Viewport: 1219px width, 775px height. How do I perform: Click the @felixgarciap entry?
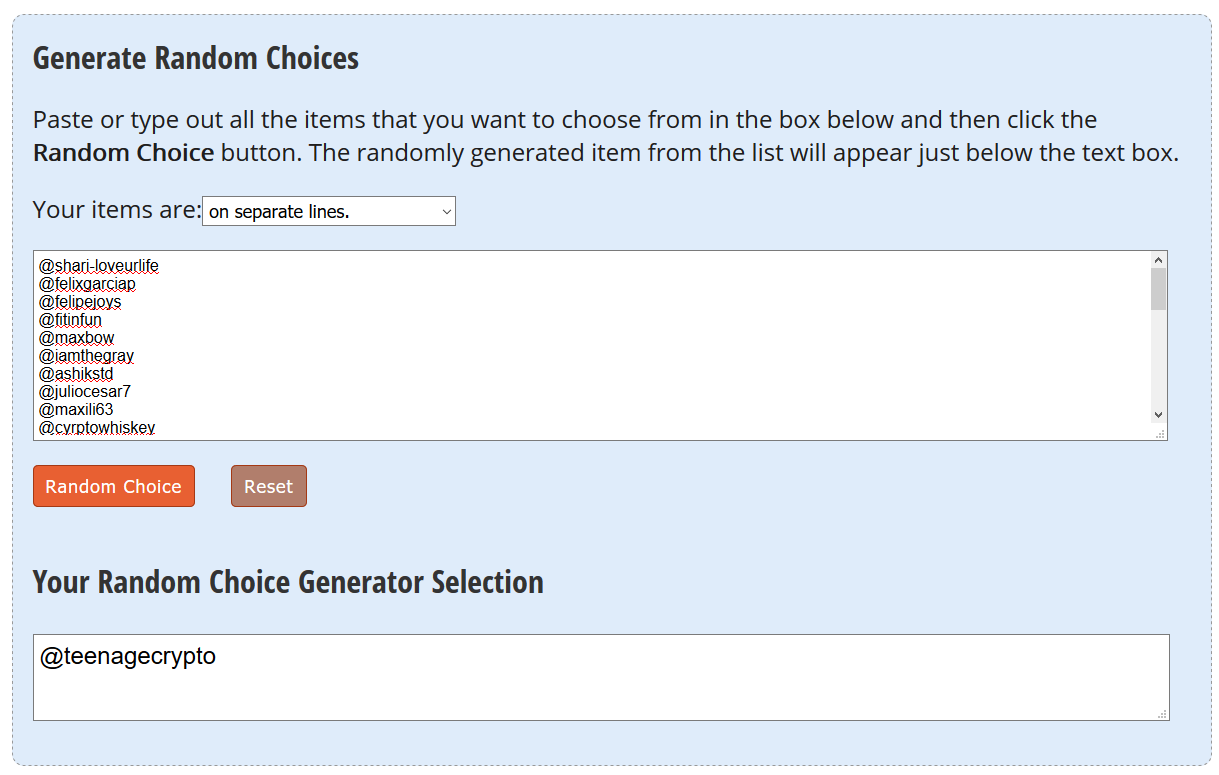(87, 284)
